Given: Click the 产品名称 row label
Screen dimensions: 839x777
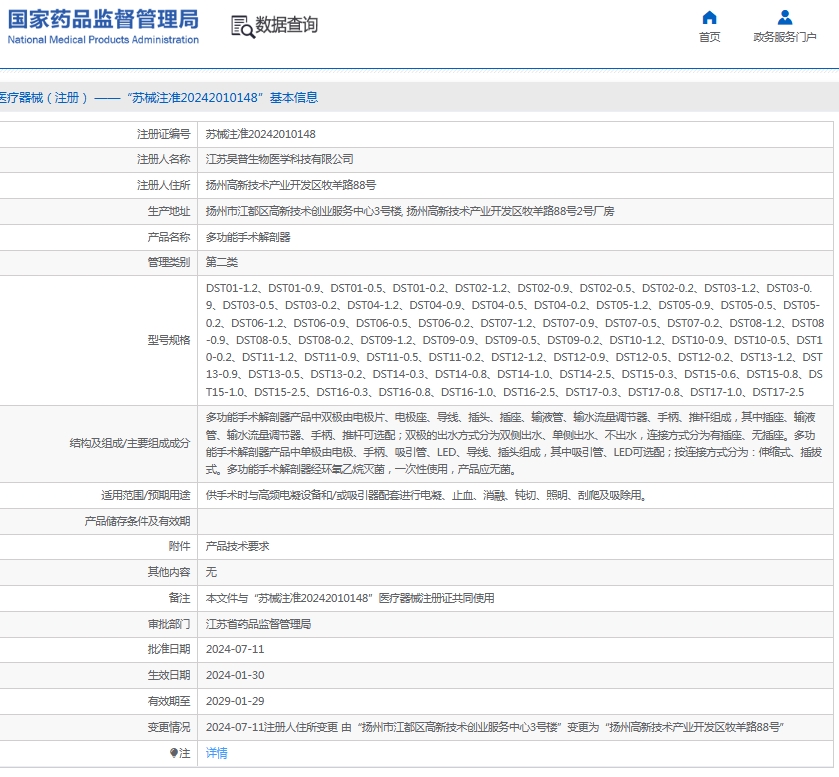Looking at the screenshot, I should (x=169, y=237).
